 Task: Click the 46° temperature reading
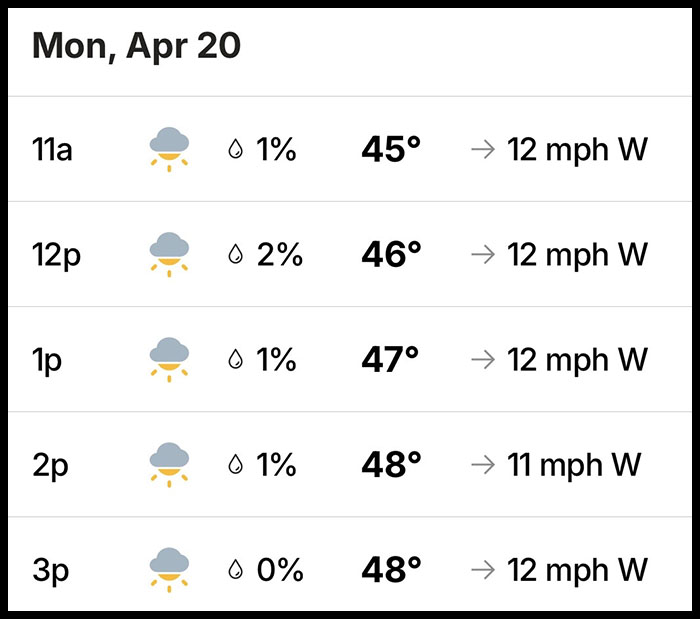[391, 255]
